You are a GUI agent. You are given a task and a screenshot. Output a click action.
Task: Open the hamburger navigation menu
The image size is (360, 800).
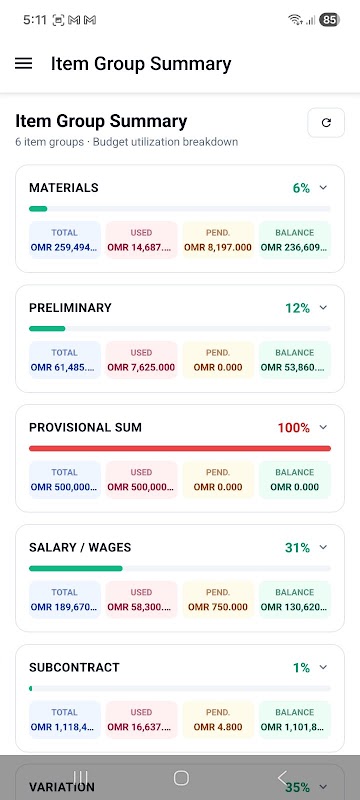pyautogui.click(x=23, y=64)
